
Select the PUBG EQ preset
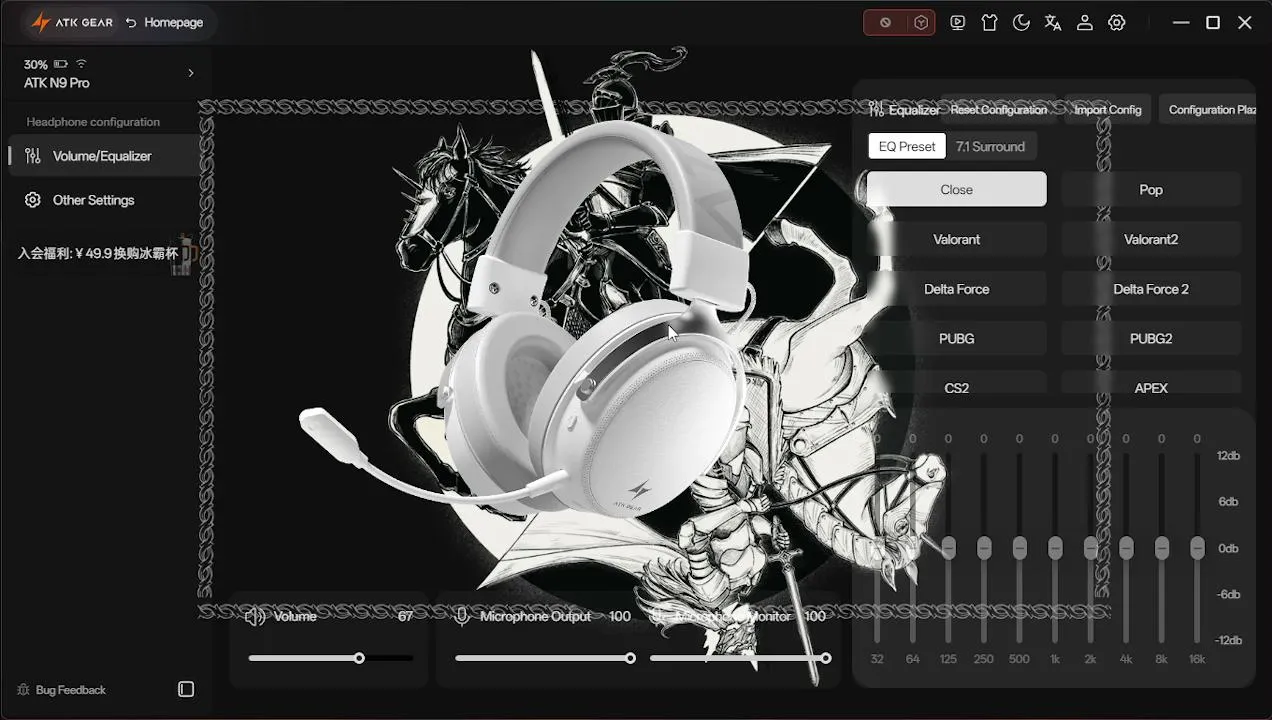coord(957,338)
